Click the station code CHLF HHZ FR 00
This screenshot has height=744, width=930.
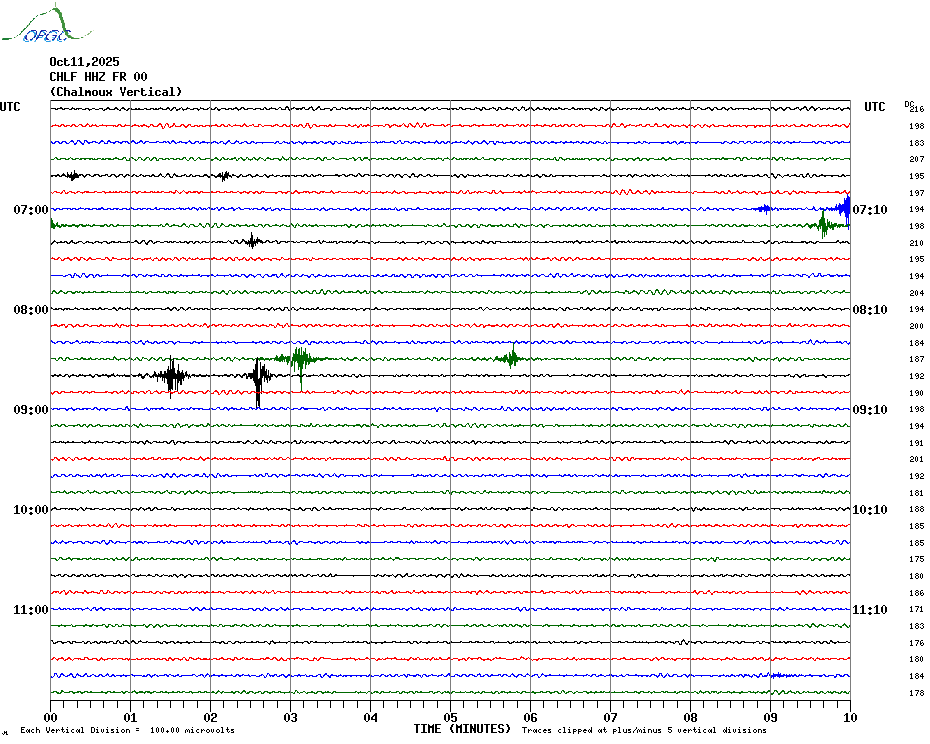98,77
